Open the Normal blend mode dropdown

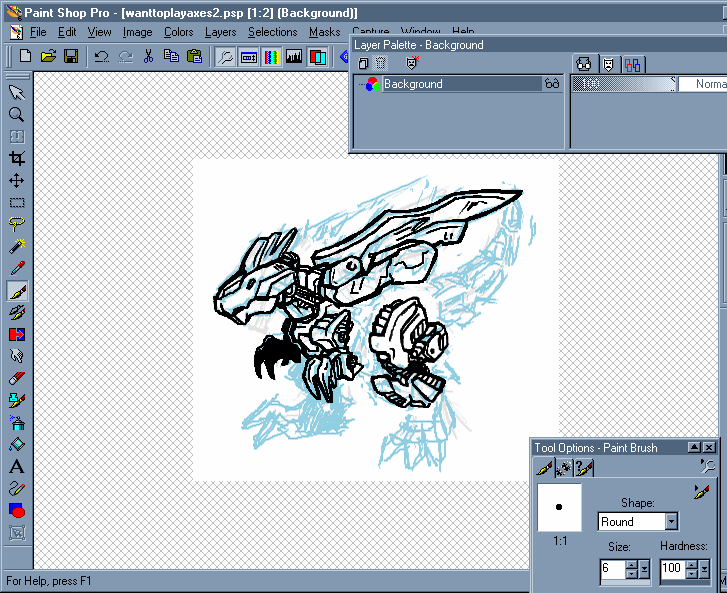click(702, 84)
